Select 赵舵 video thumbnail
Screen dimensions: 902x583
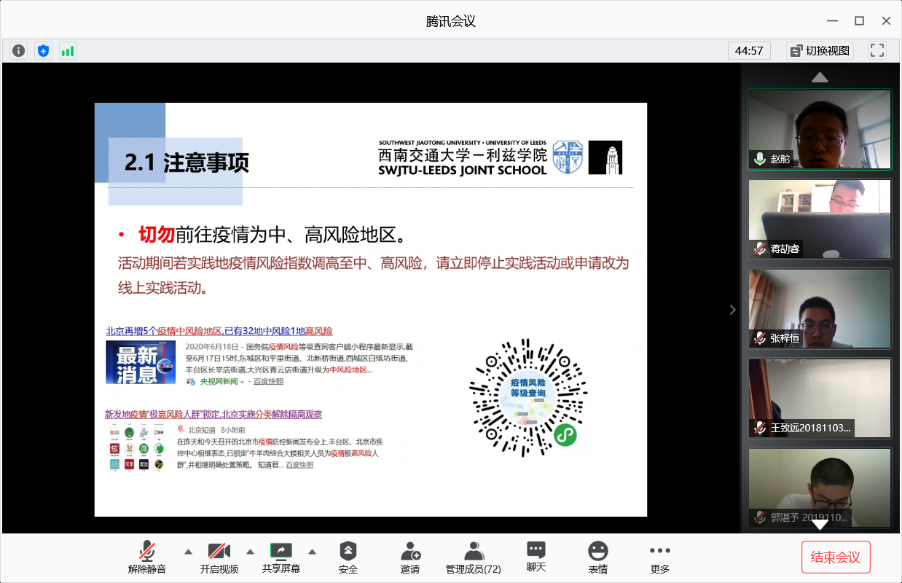820,129
